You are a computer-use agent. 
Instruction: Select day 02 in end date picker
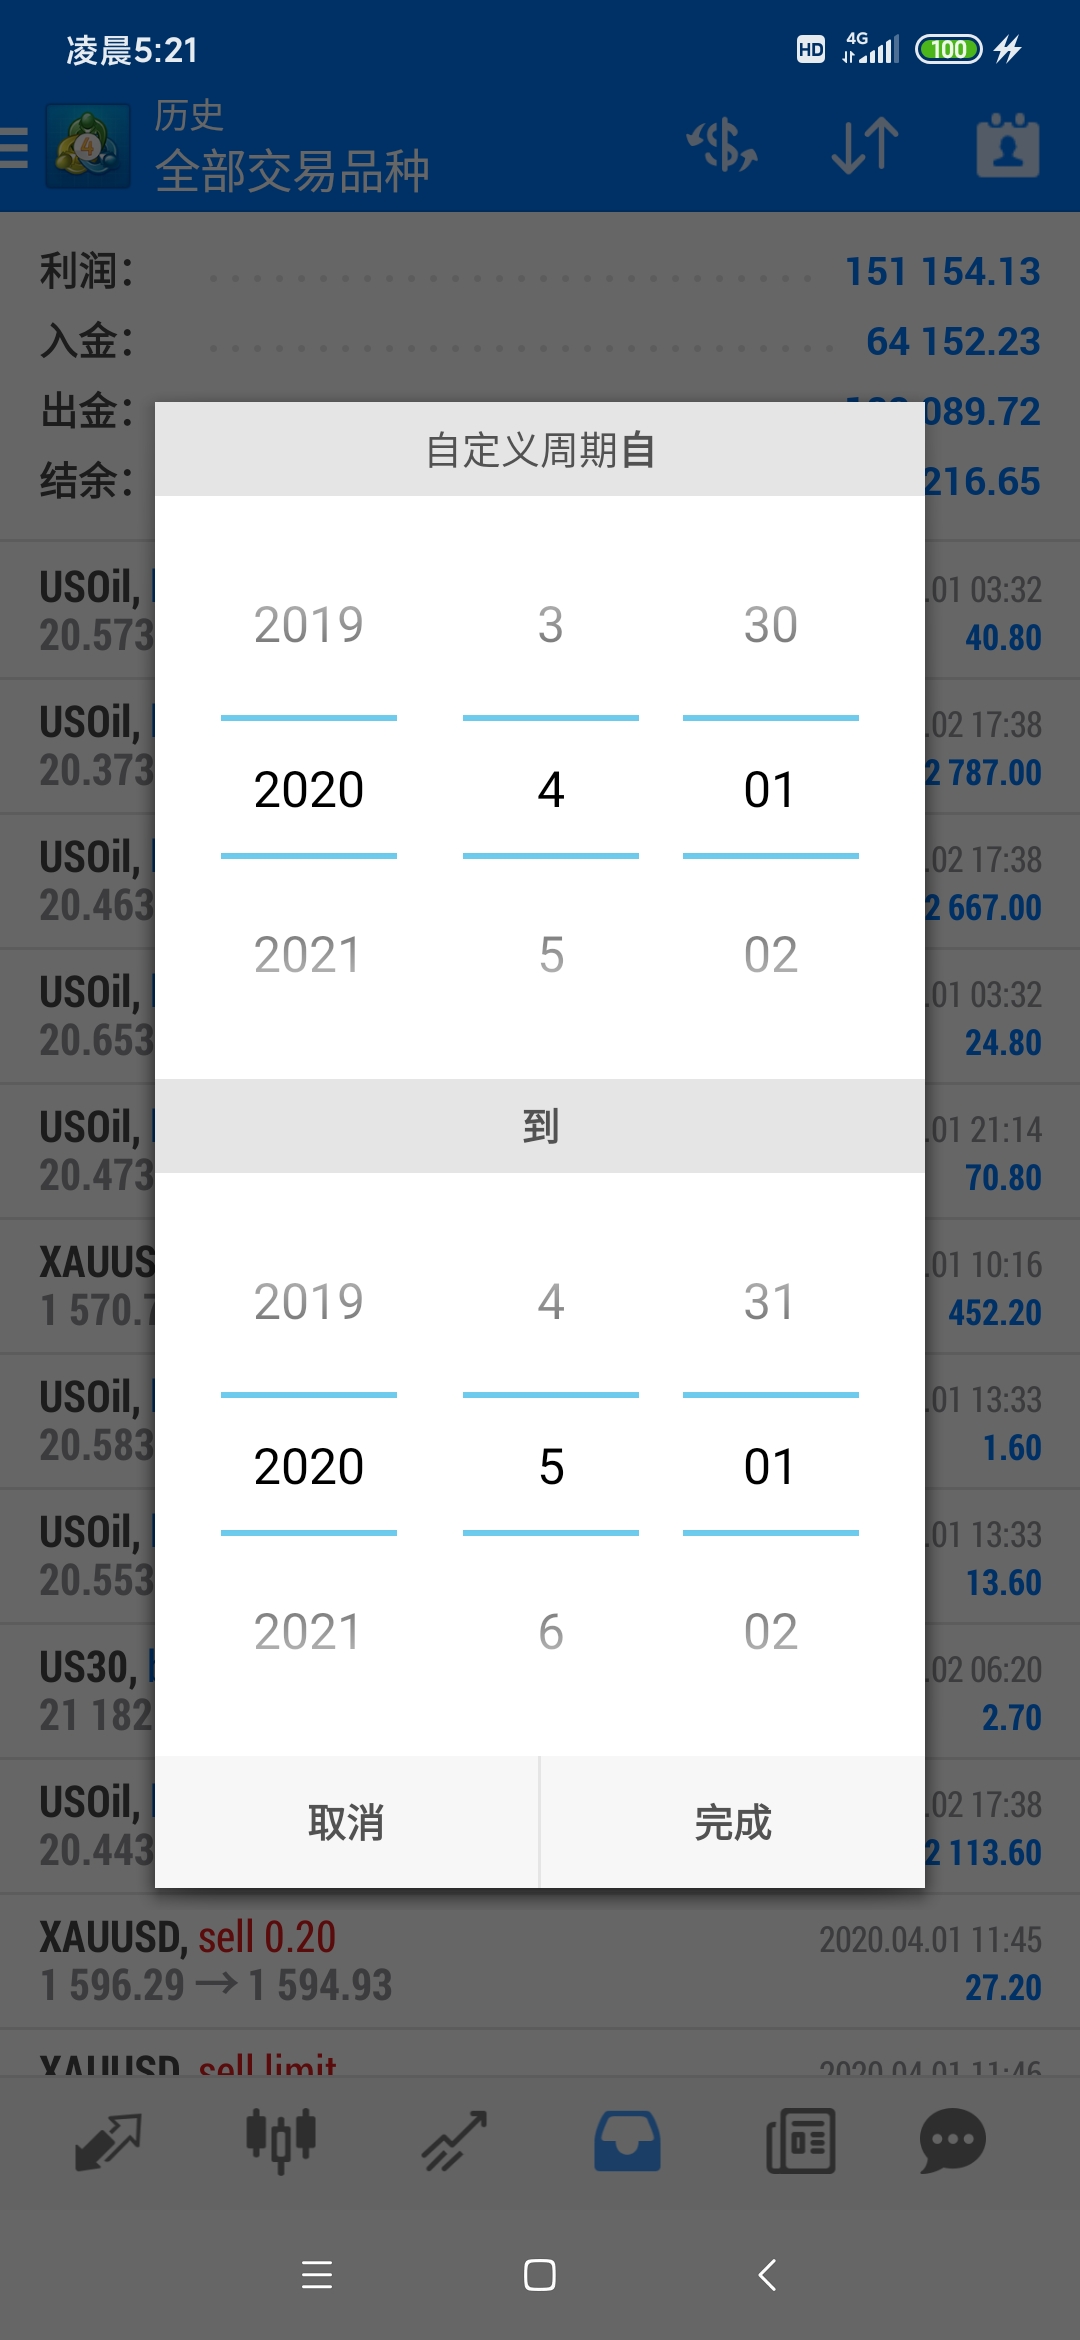coord(771,1632)
